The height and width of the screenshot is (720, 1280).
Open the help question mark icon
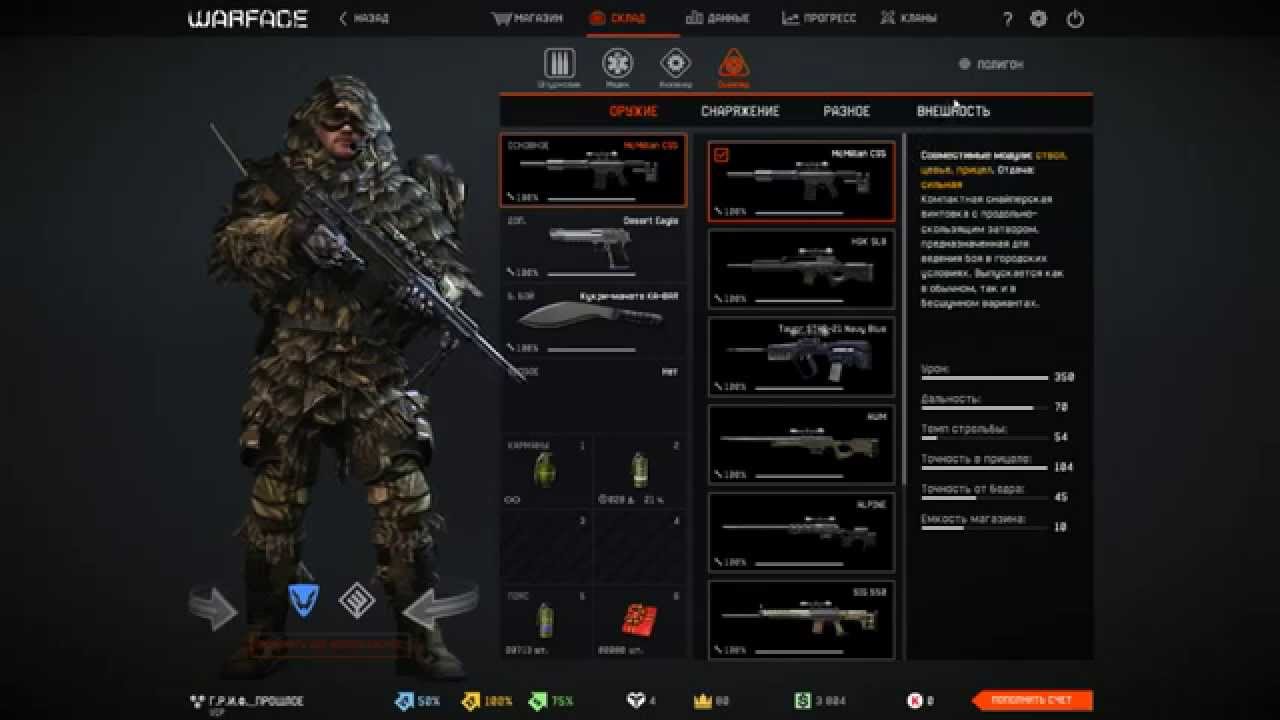[1007, 19]
